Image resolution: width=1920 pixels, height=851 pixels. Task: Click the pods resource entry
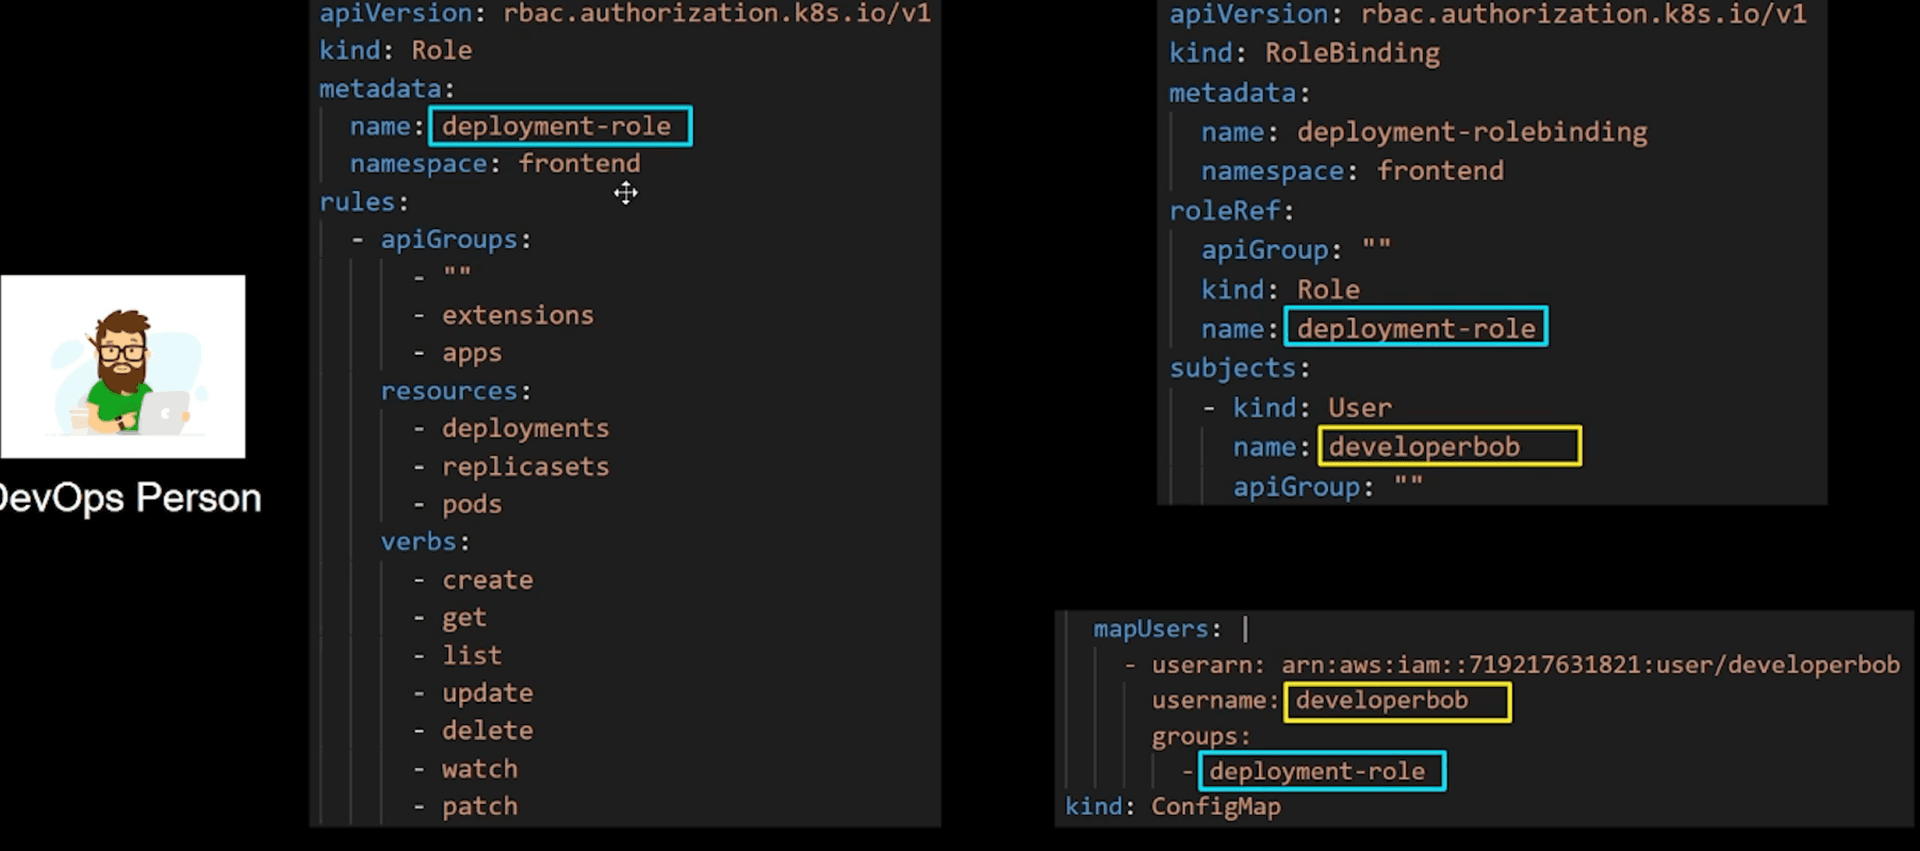[x=472, y=504]
